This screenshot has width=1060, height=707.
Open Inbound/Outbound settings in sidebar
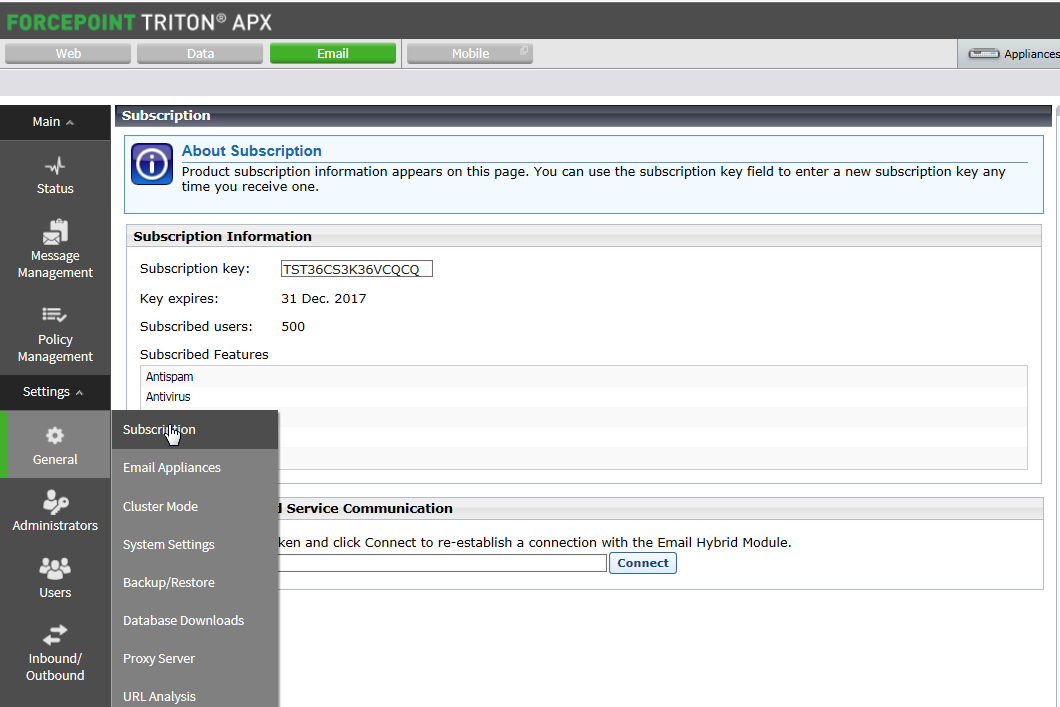[55, 653]
